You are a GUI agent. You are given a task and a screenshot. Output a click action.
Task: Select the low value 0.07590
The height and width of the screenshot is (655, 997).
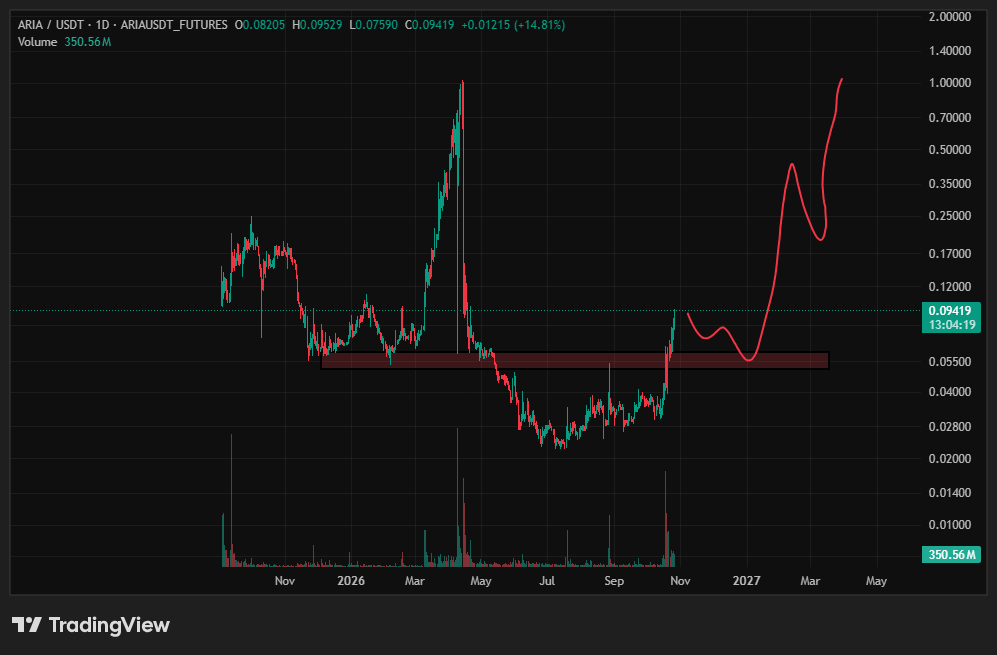click(376, 25)
